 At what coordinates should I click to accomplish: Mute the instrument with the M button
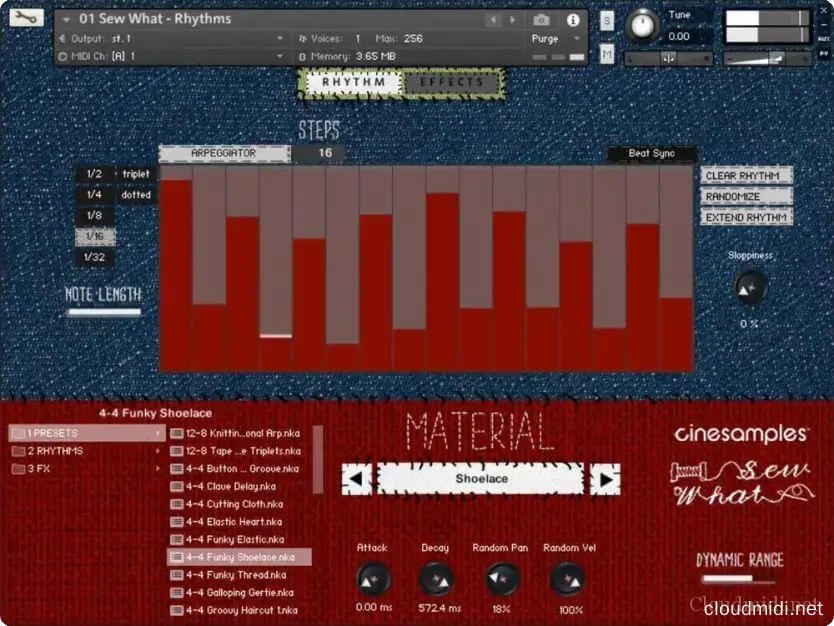tap(607, 53)
